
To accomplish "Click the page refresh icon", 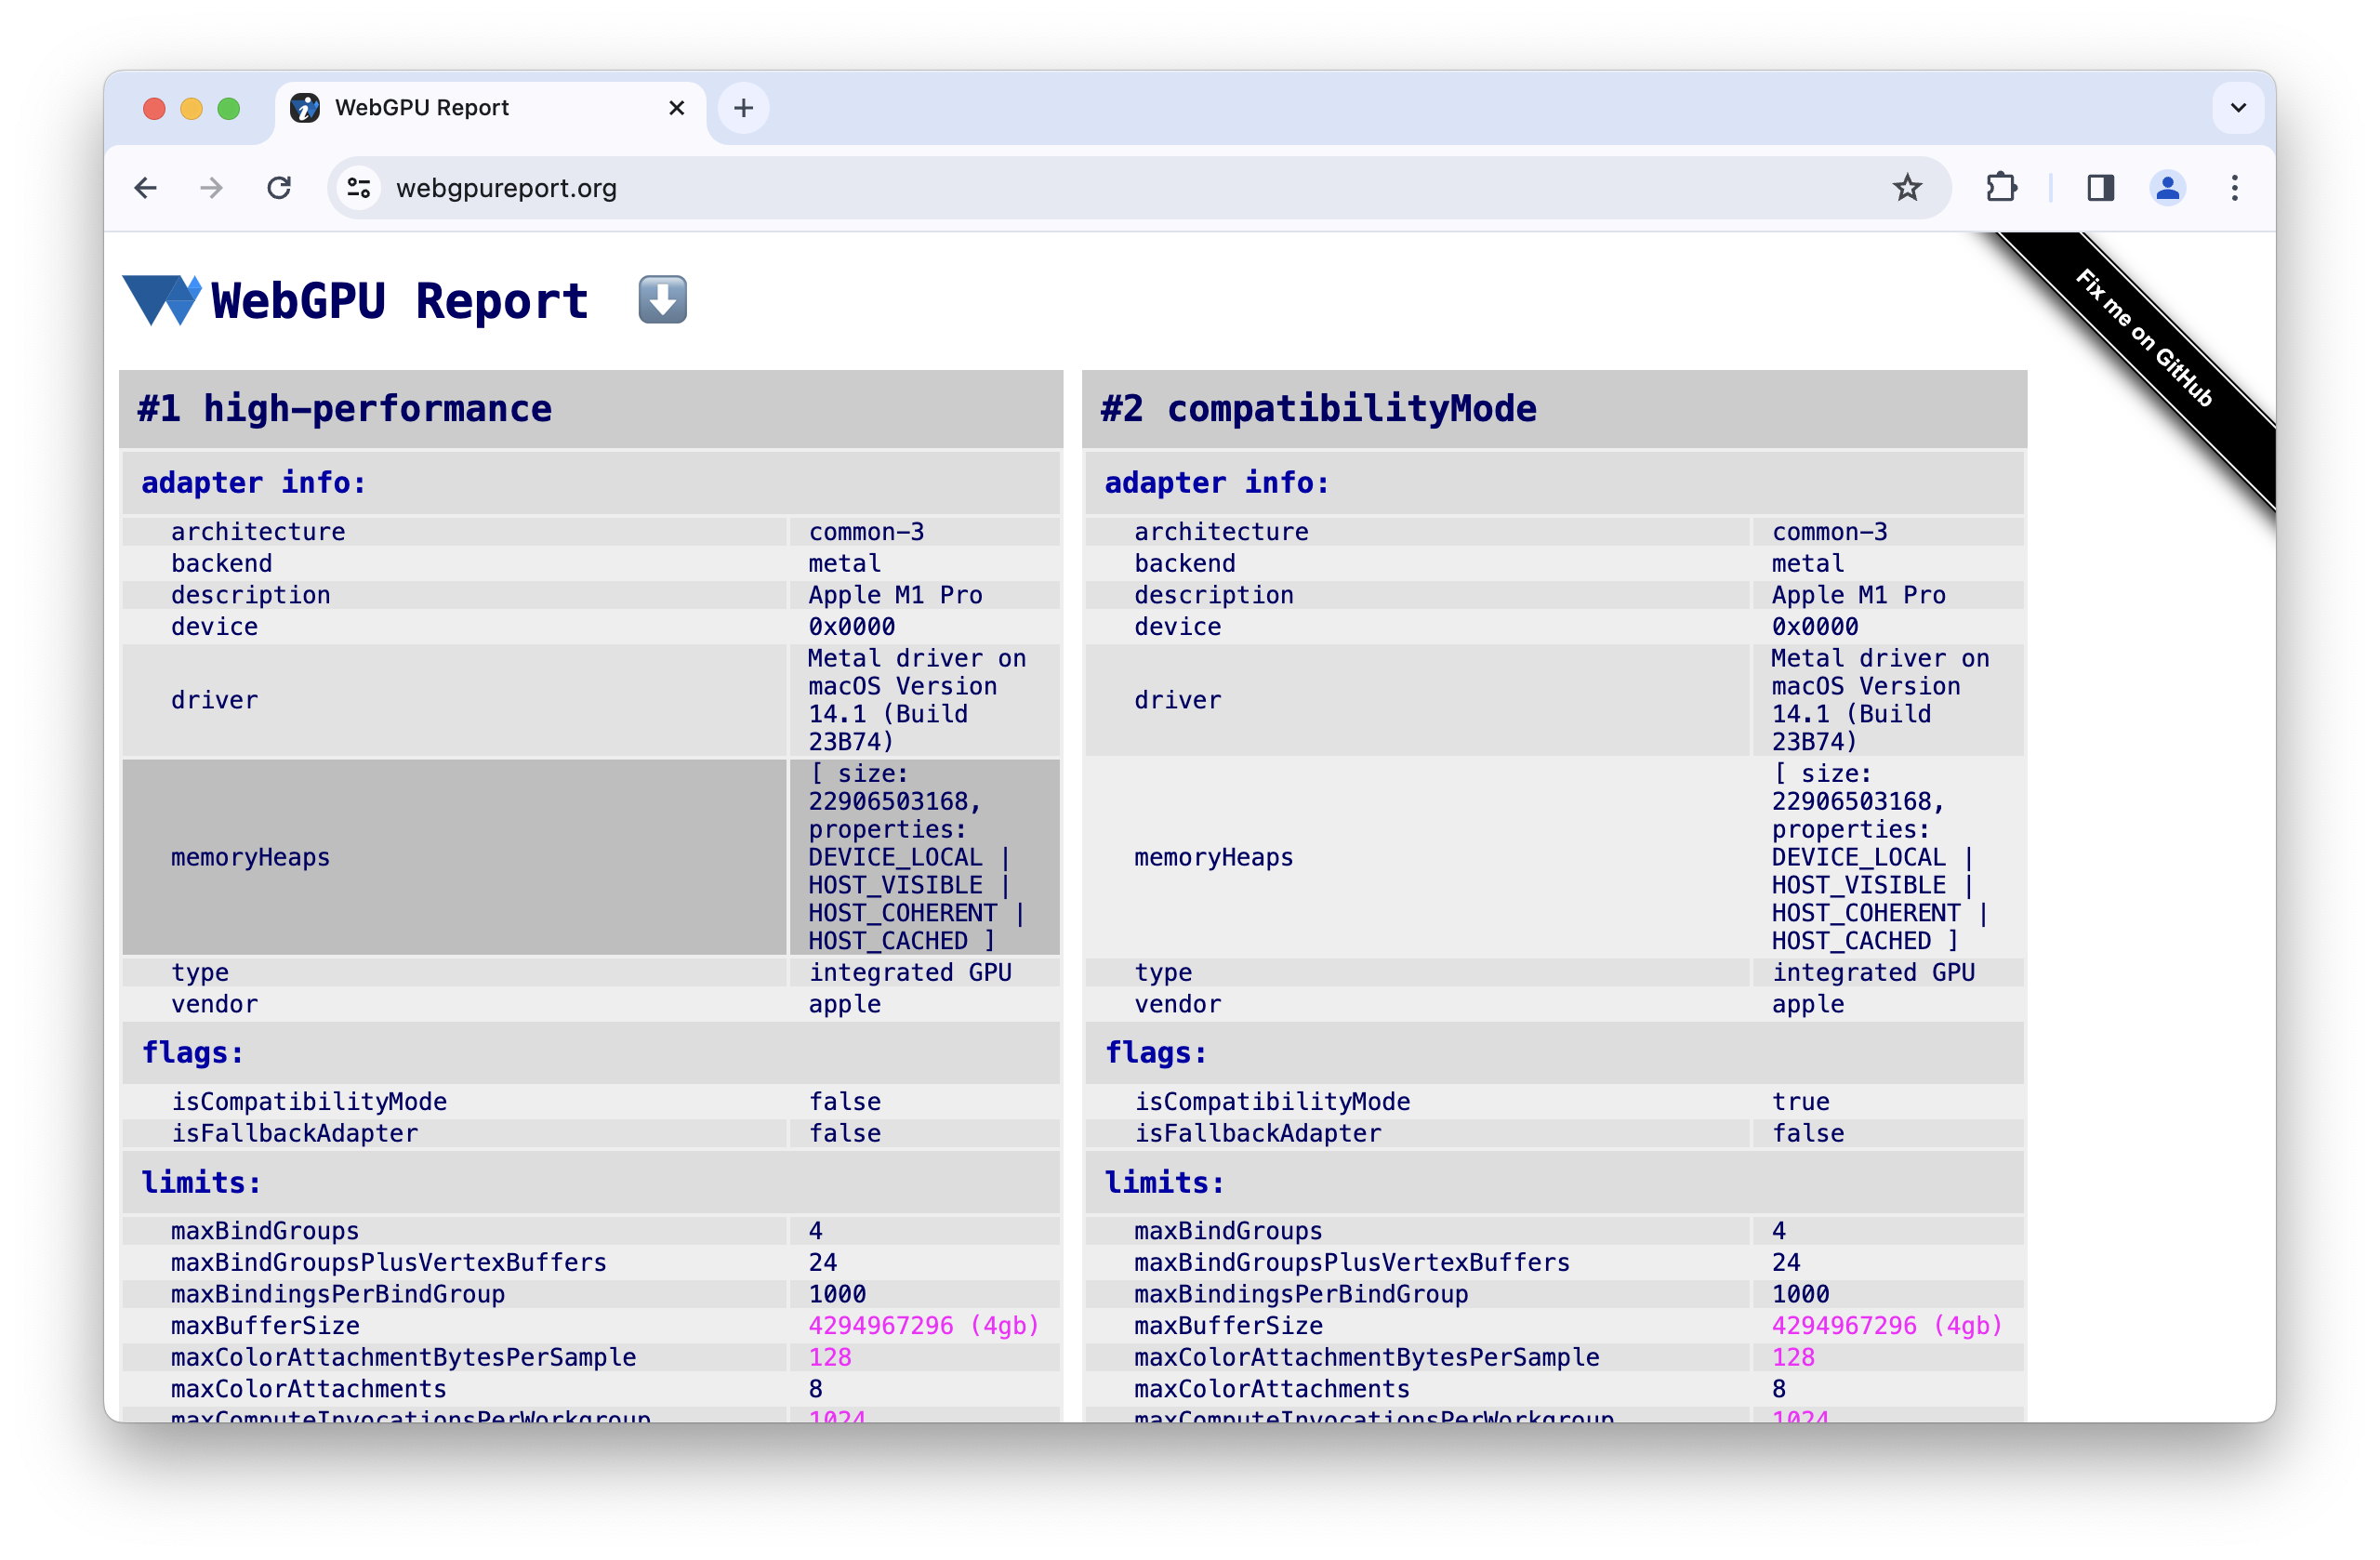I will 279,188.
